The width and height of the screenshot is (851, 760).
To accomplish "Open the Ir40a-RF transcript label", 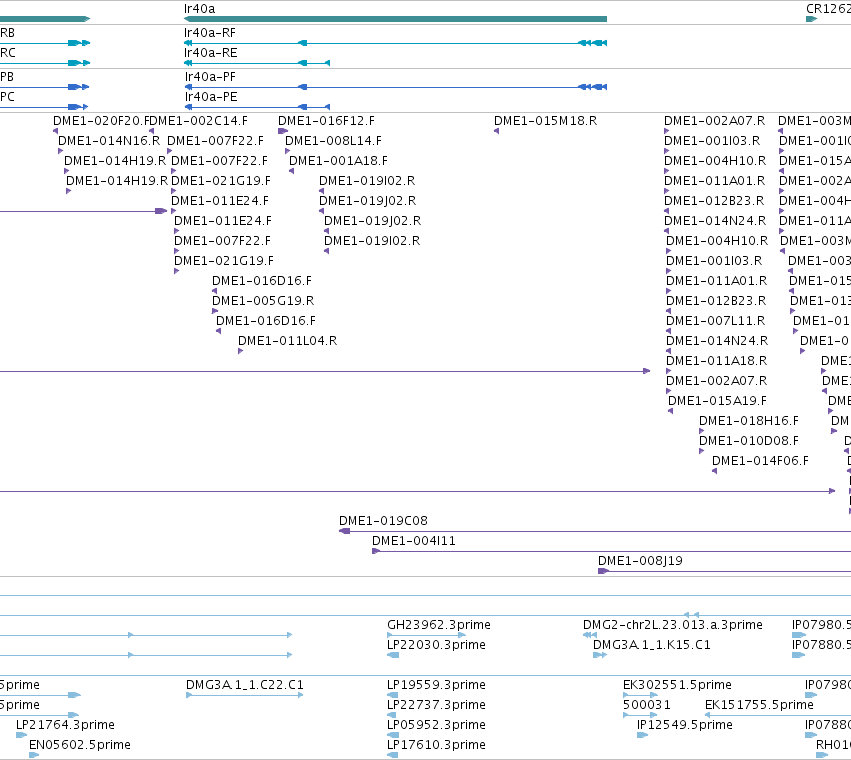I will [x=209, y=33].
